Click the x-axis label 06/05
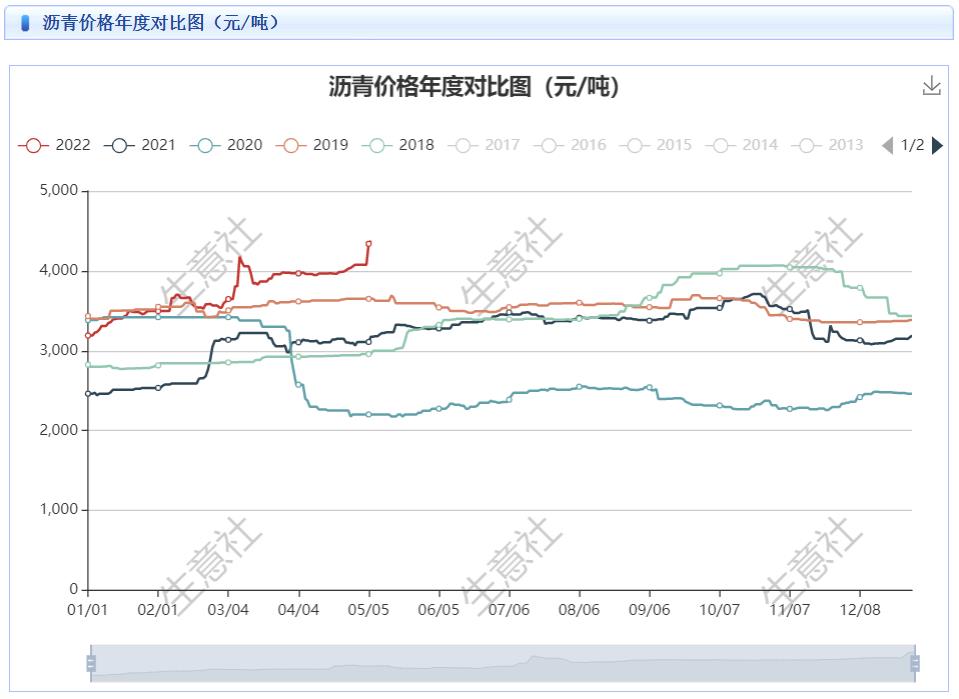This screenshot has height=699, width=959. coord(439,610)
